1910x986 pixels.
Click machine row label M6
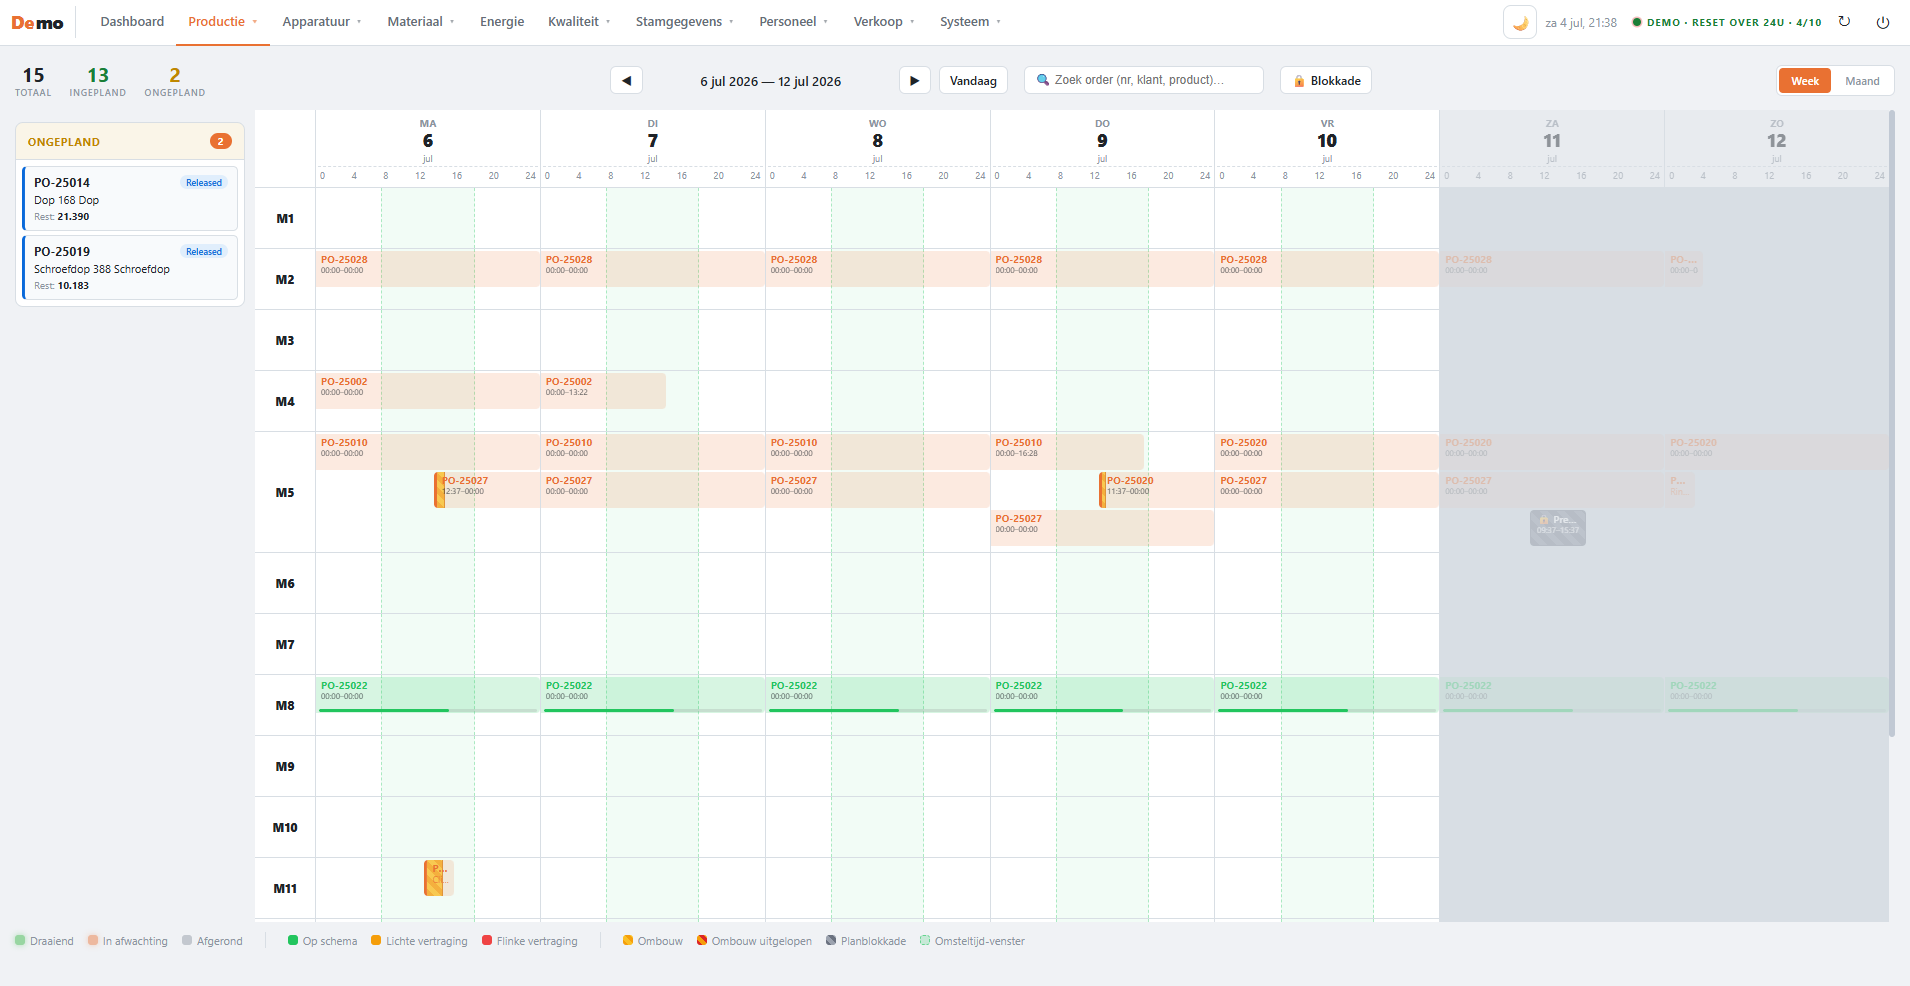285,584
